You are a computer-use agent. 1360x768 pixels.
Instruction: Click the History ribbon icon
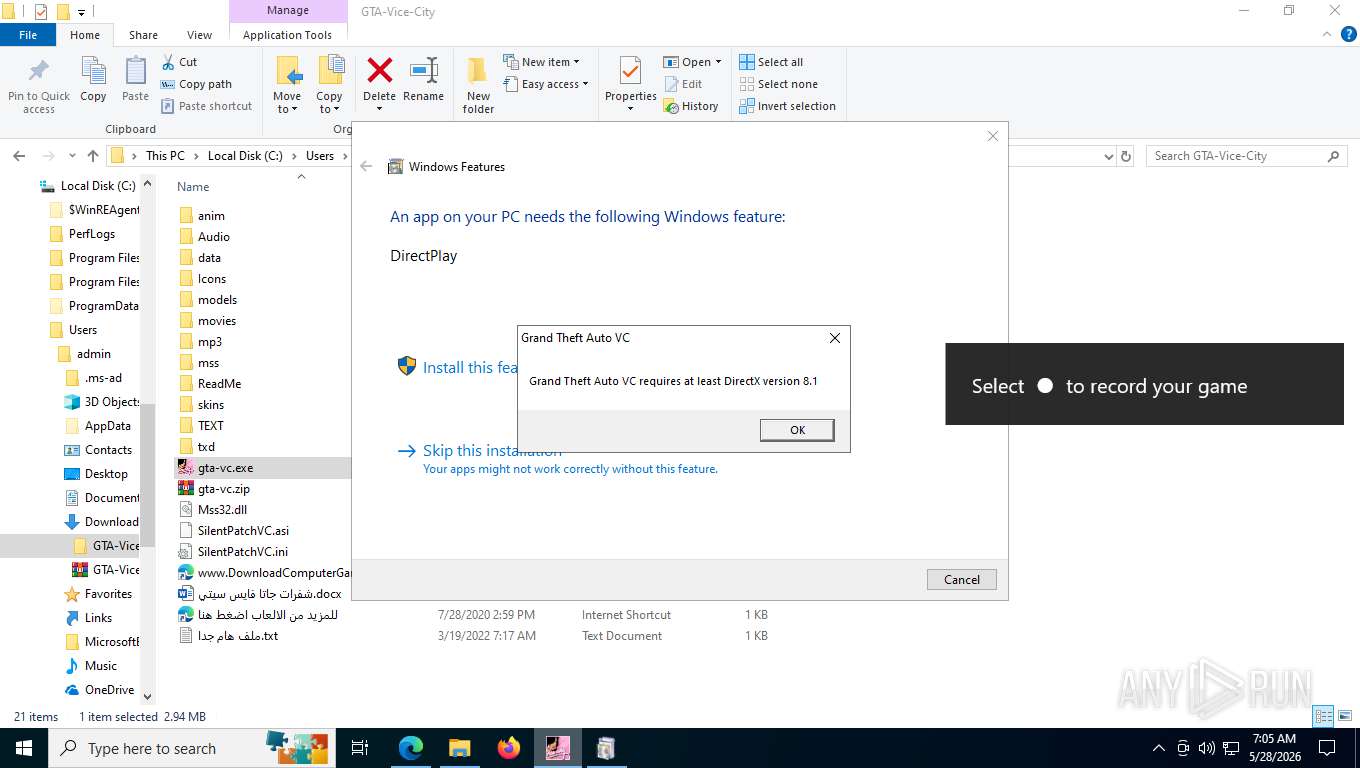click(691, 106)
